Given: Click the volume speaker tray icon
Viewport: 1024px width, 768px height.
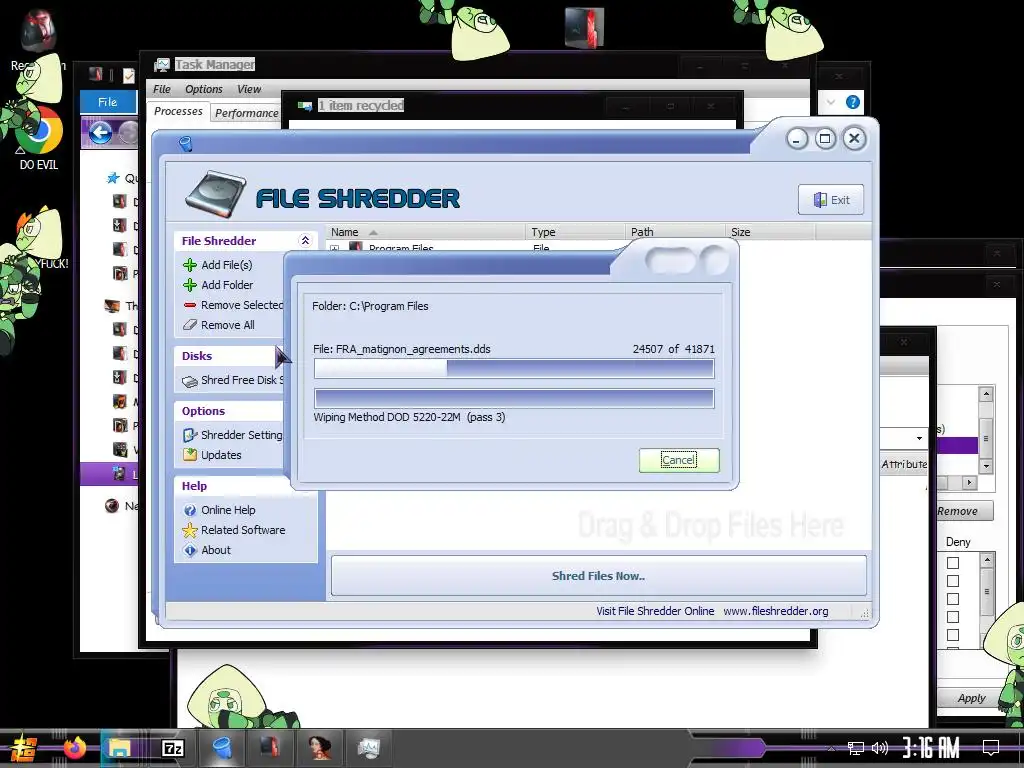Looking at the screenshot, I should (x=880, y=748).
